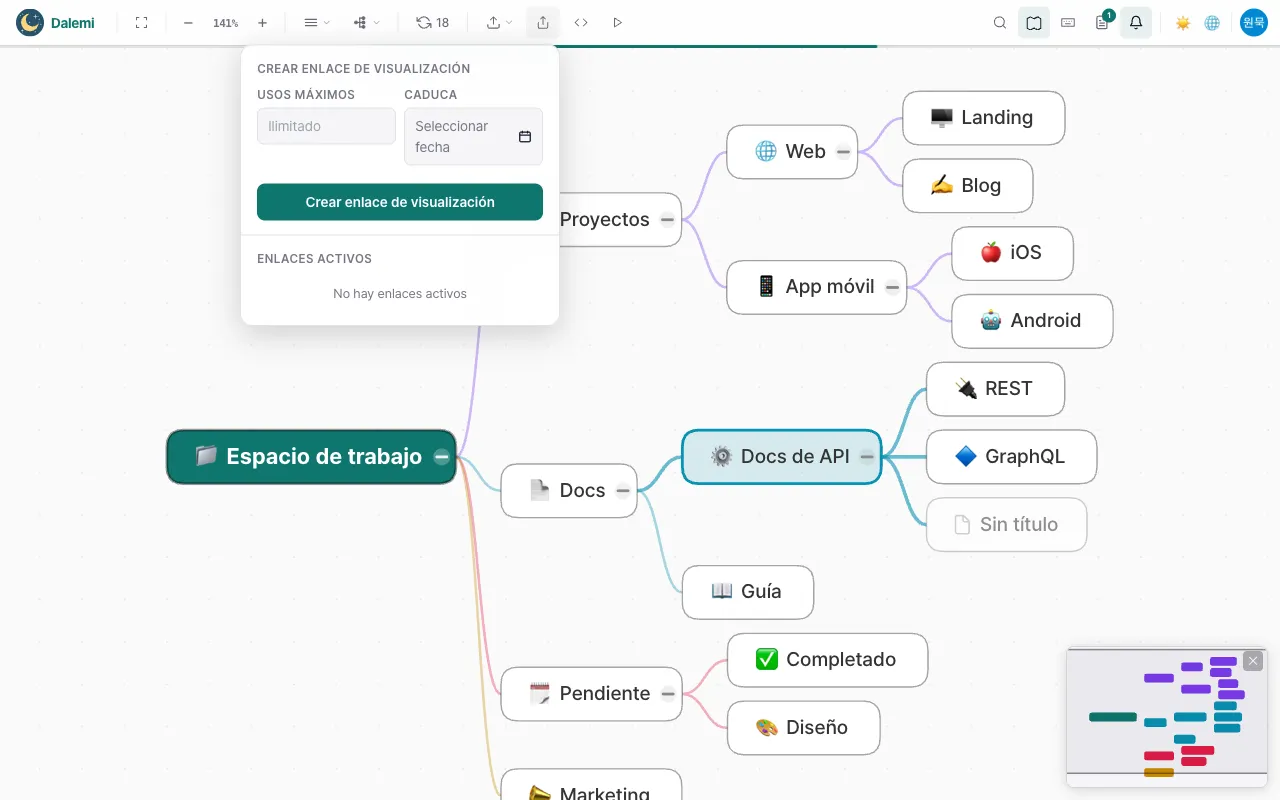This screenshot has width=1280, height=800.
Task: Click Crear enlace de visualización button
Action: tap(400, 202)
